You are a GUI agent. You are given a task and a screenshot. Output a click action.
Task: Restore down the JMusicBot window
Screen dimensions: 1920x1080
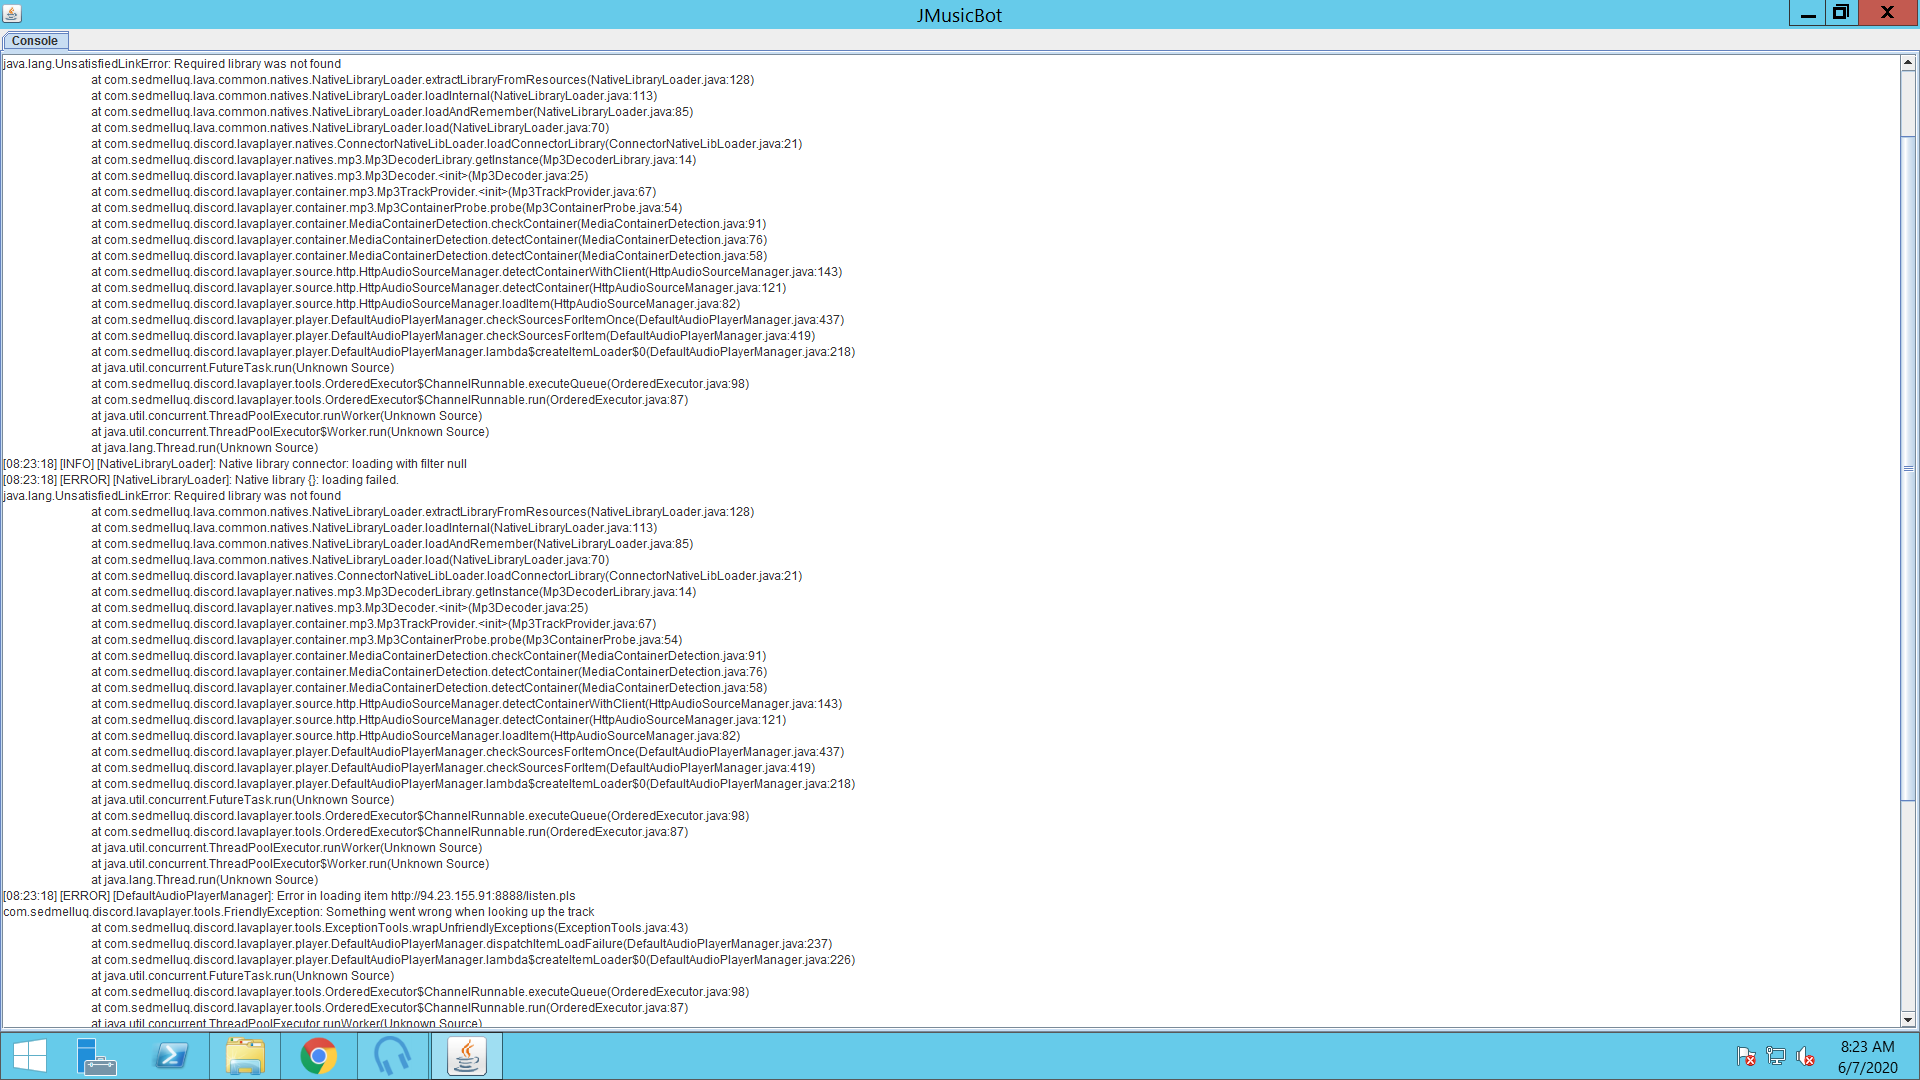1841,13
